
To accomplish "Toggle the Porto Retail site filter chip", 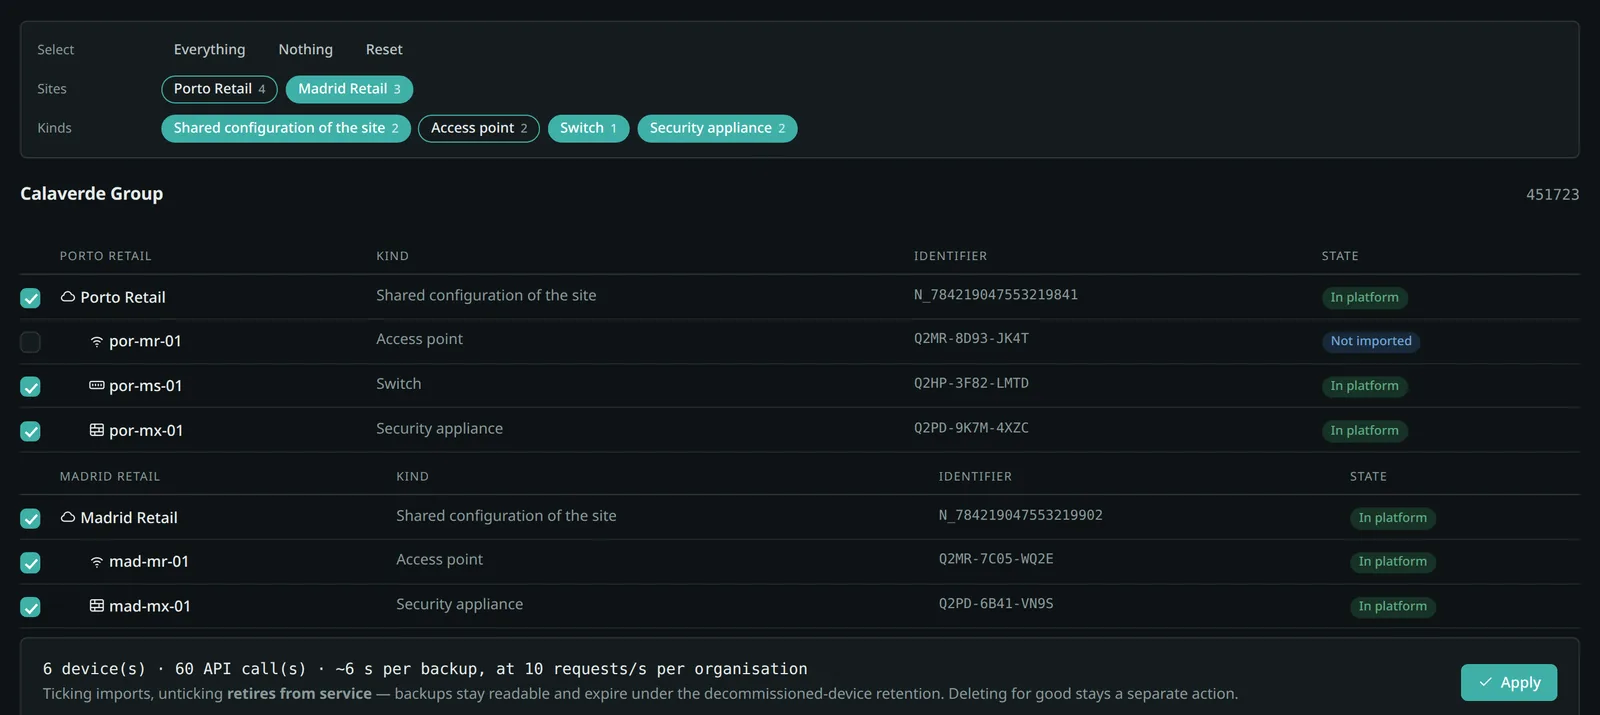I will 219,89.
